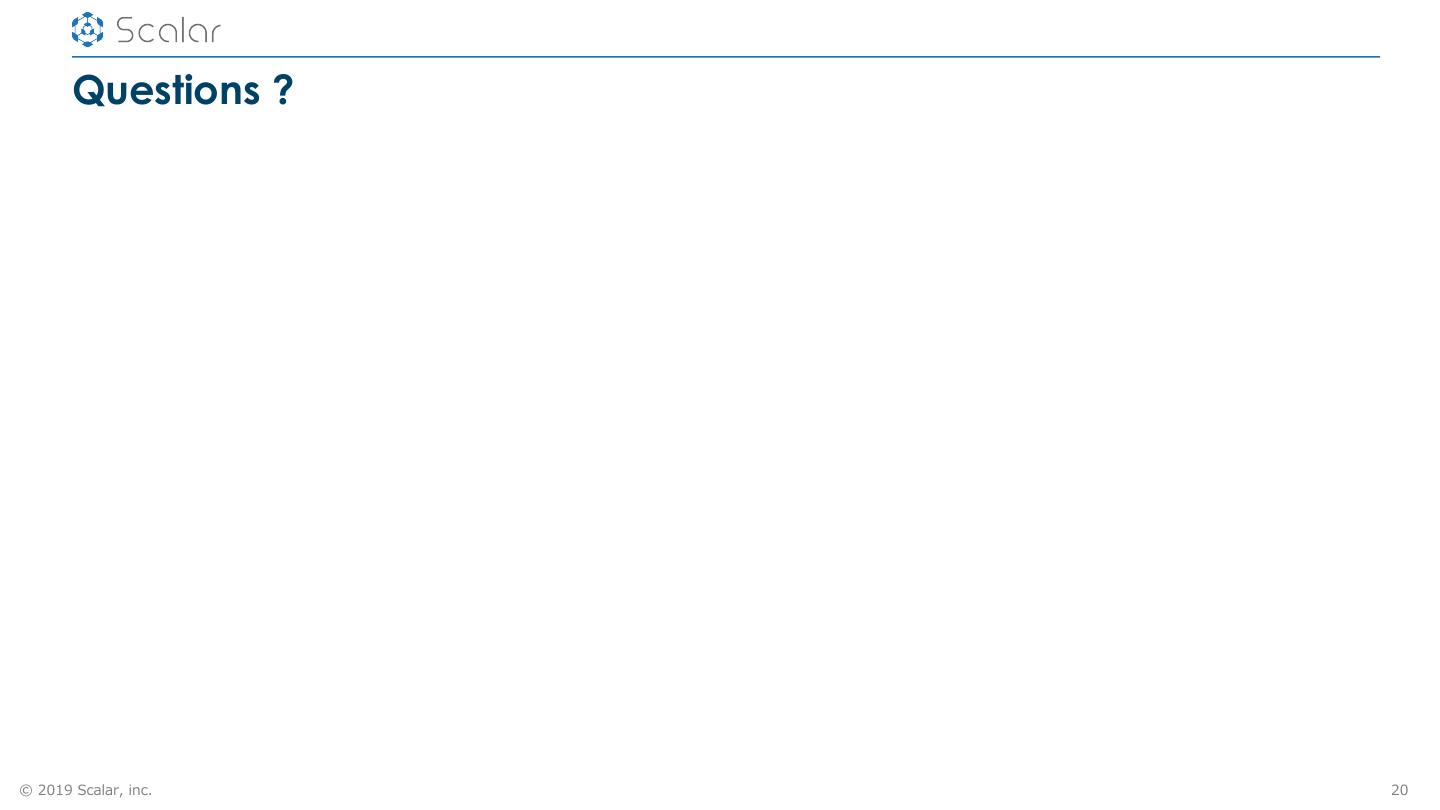This screenshot has height=810, width=1440.
Task: Click the copyright symbol in the footer
Action: point(26,790)
